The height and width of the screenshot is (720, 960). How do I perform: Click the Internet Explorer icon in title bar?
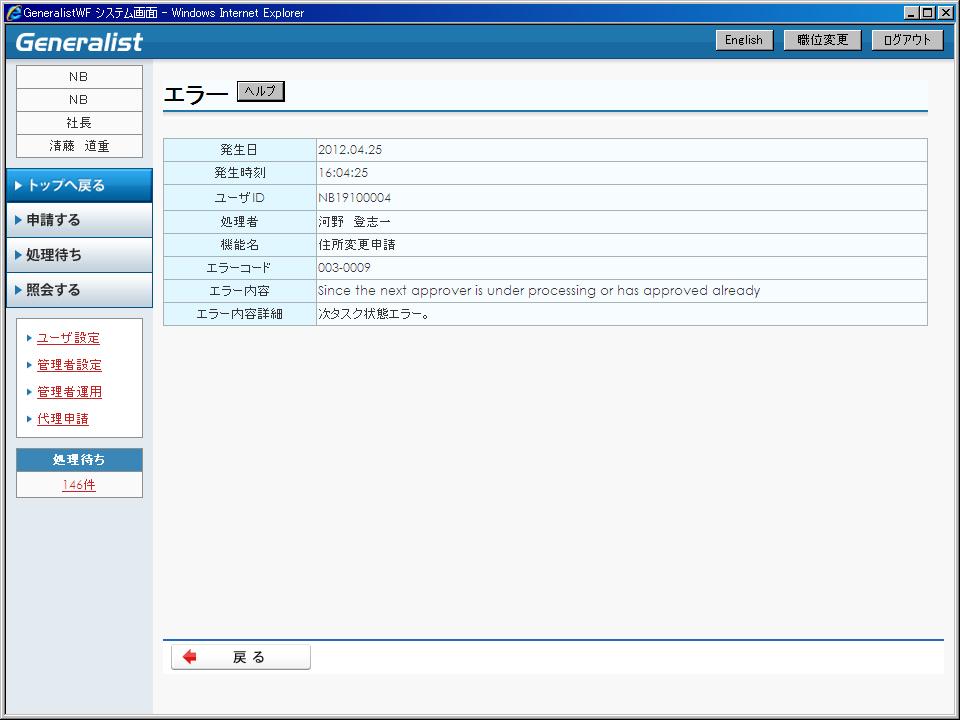pyautogui.click(x=13, y=13)
